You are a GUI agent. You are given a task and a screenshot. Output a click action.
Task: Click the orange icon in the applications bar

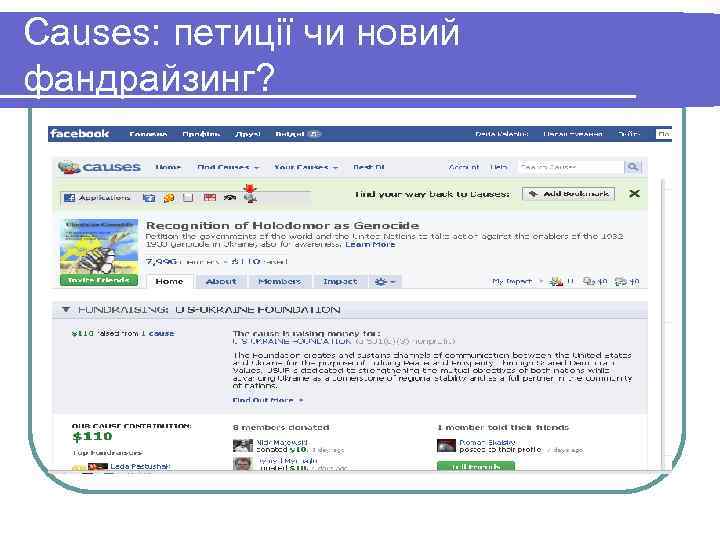point(169,198)
